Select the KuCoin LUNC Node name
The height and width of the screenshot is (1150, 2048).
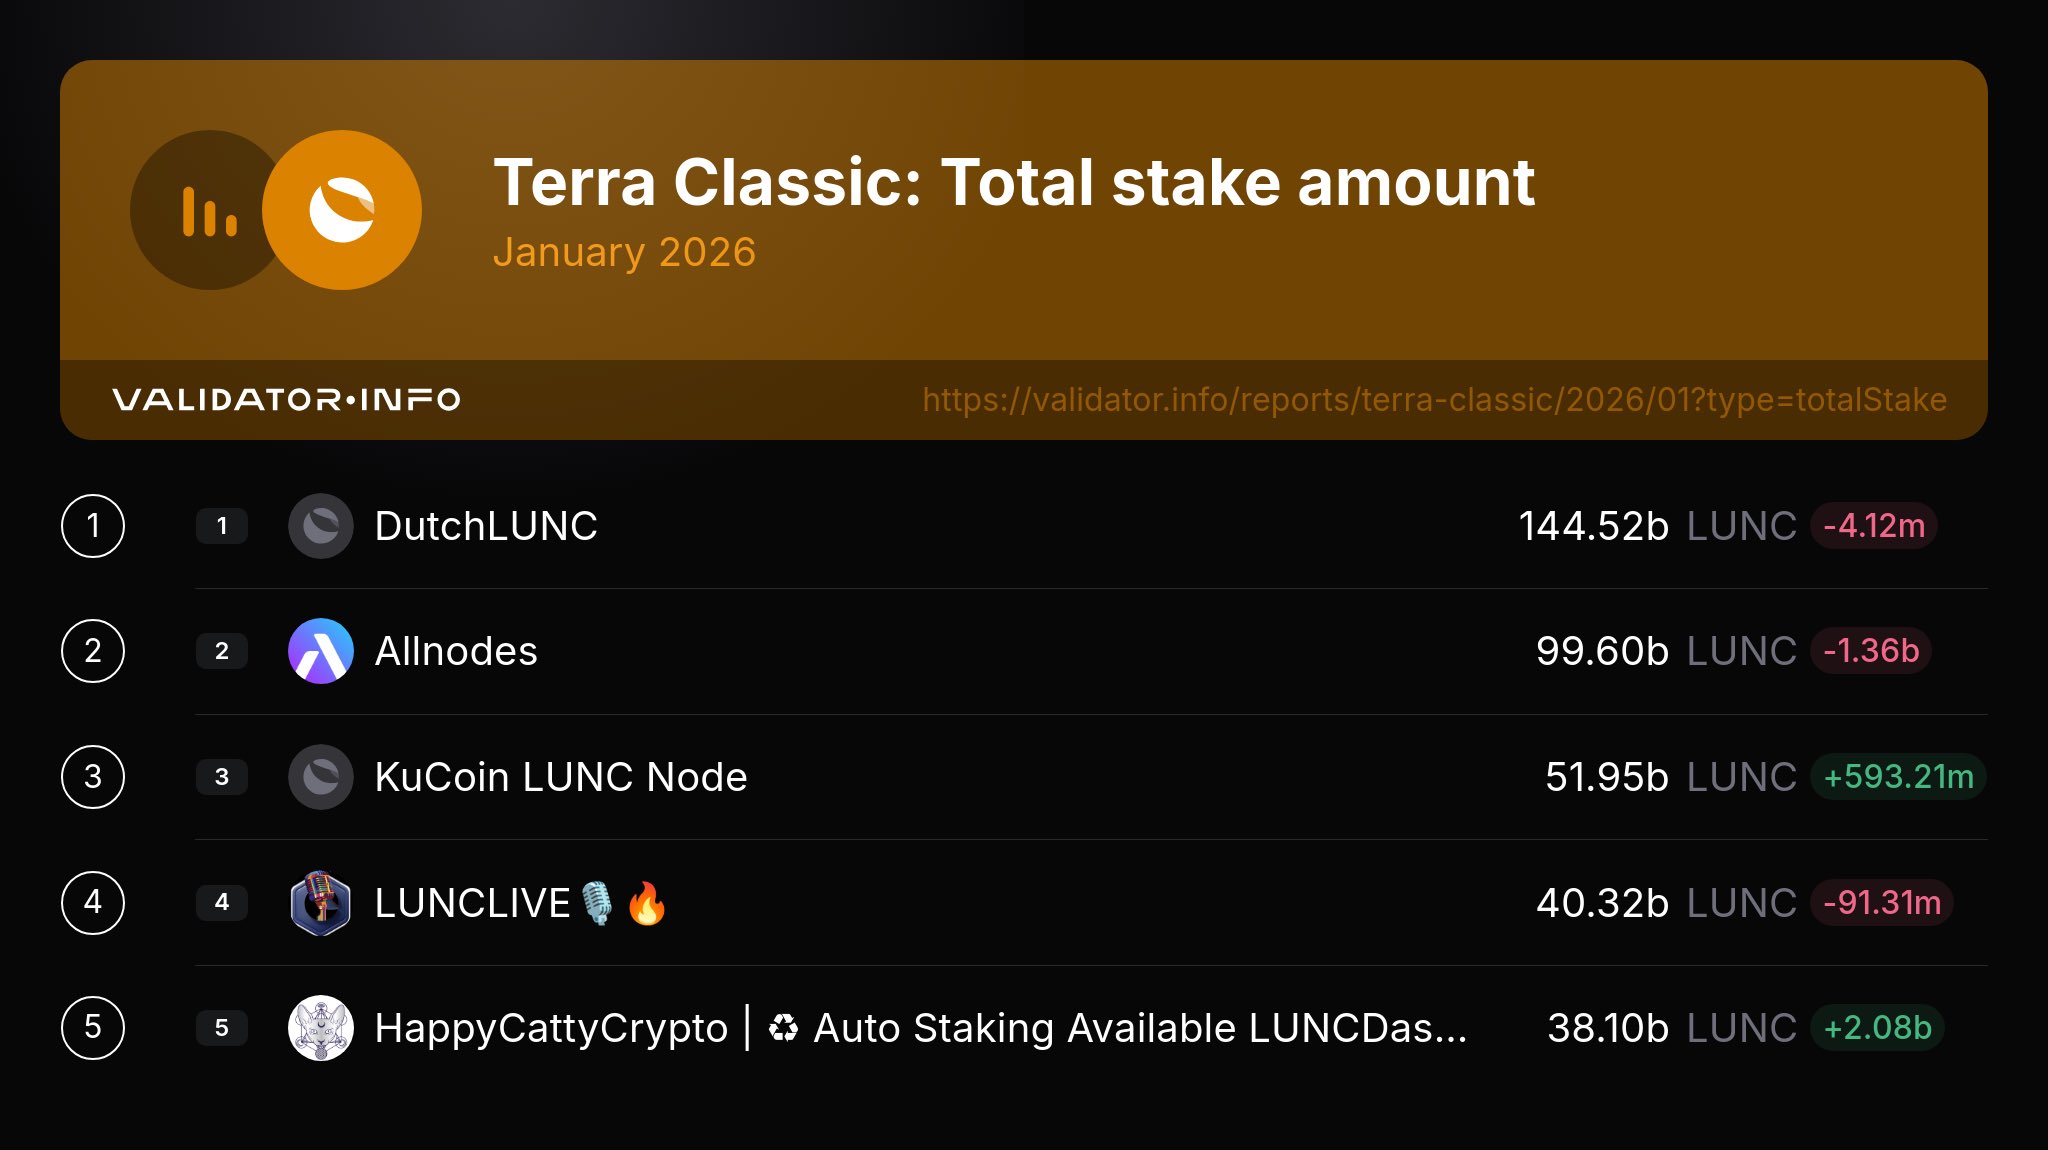[561, 777]
